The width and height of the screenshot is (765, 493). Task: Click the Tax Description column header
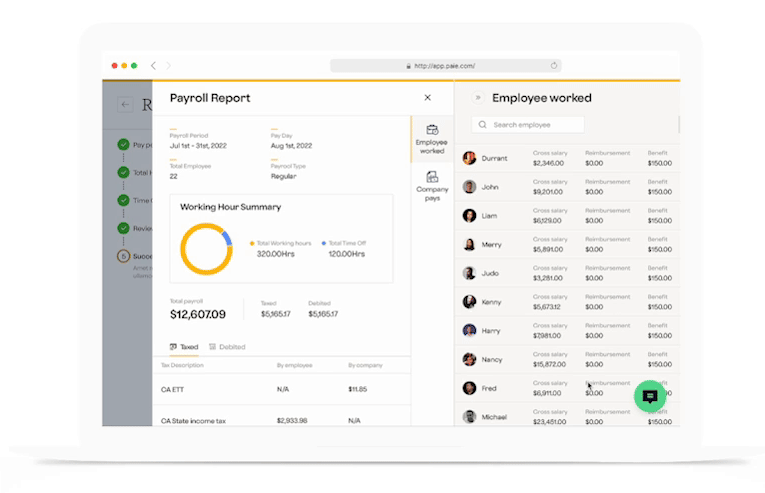click(x=182, y=365)
